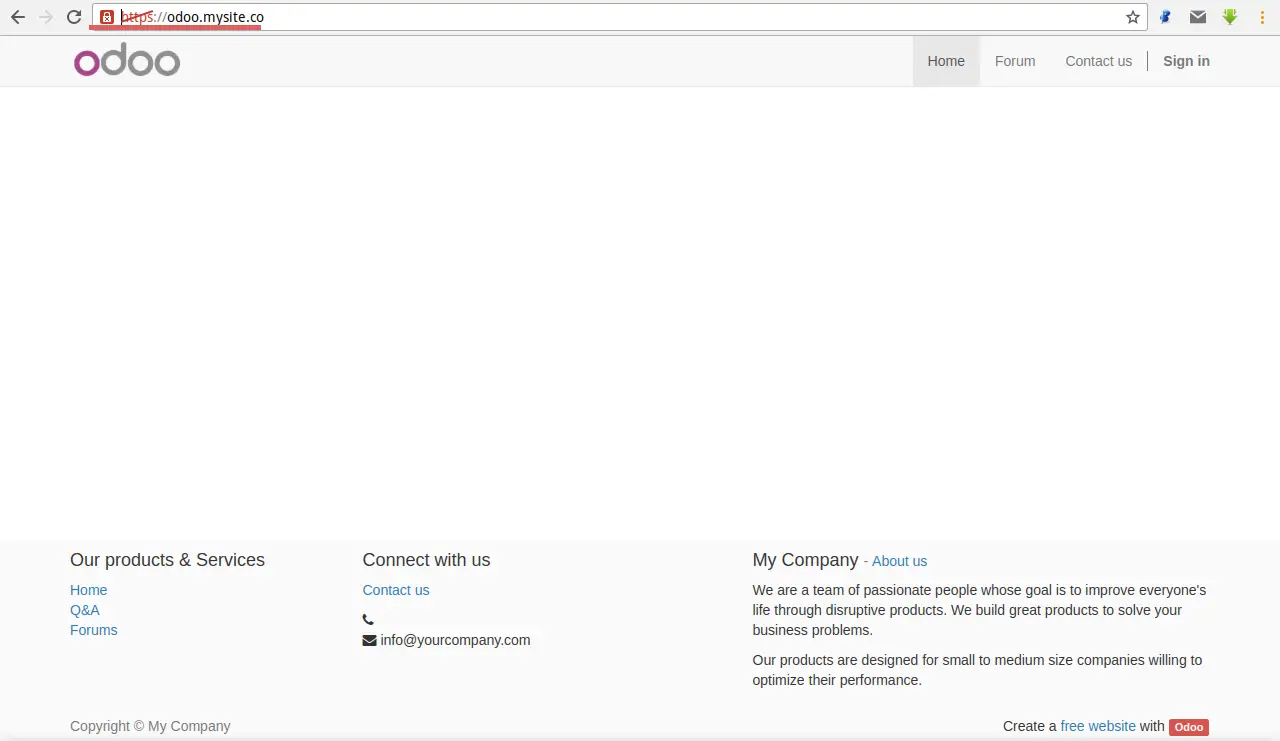This screenshot has height=741, width=1280.
Task: Click the blue pin extension icon
Action: point(1165,17)
